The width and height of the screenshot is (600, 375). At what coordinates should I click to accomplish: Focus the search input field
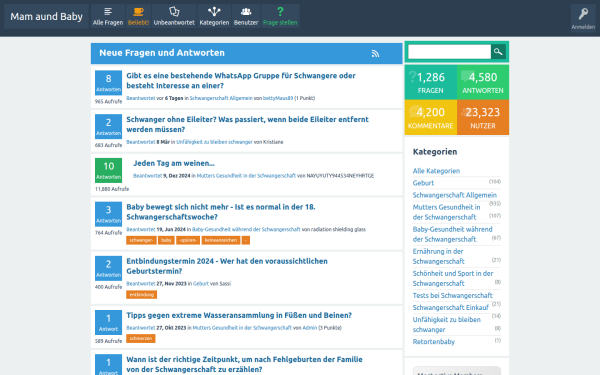coord(449,52)
